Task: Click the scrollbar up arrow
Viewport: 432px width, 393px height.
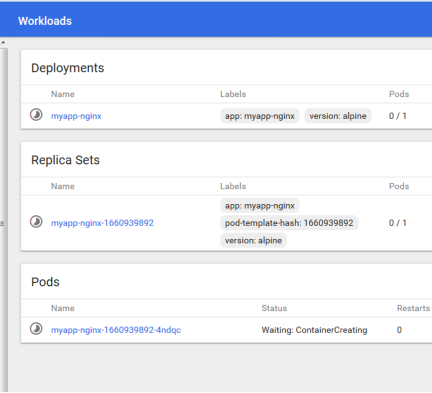Action: pyautogui.click(x=3, y=43)
